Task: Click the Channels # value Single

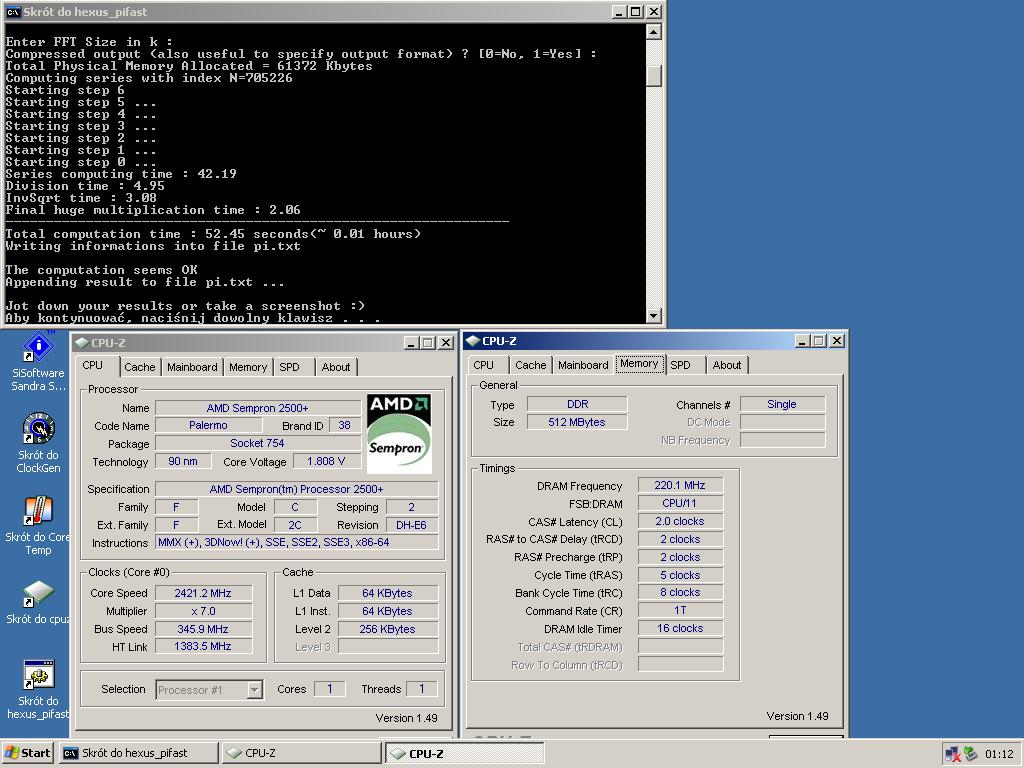Action: click(x=782, y=404)
